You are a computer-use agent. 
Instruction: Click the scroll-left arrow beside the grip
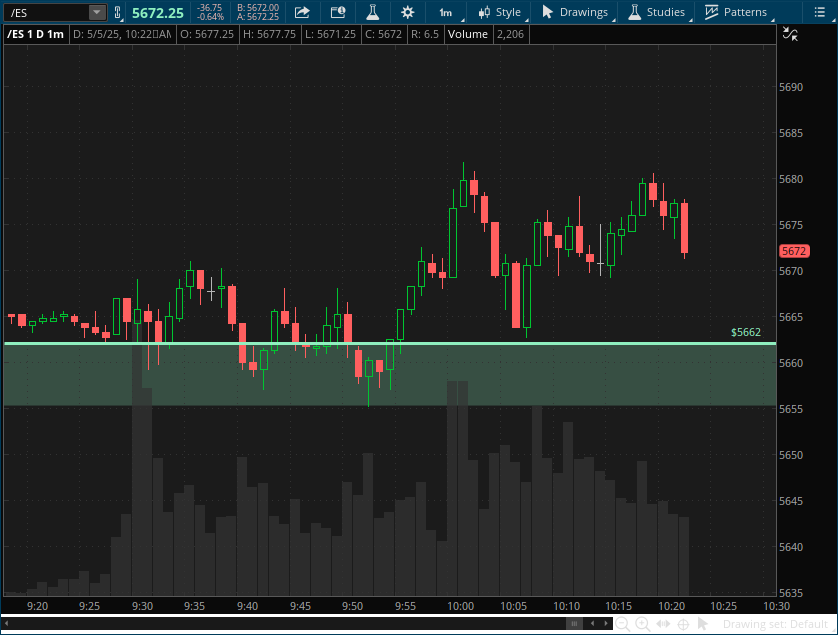592,624
